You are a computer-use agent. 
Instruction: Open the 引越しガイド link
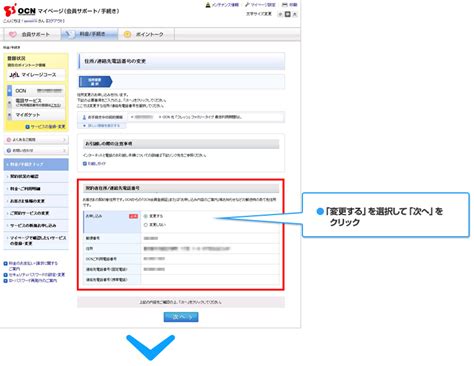94,164
